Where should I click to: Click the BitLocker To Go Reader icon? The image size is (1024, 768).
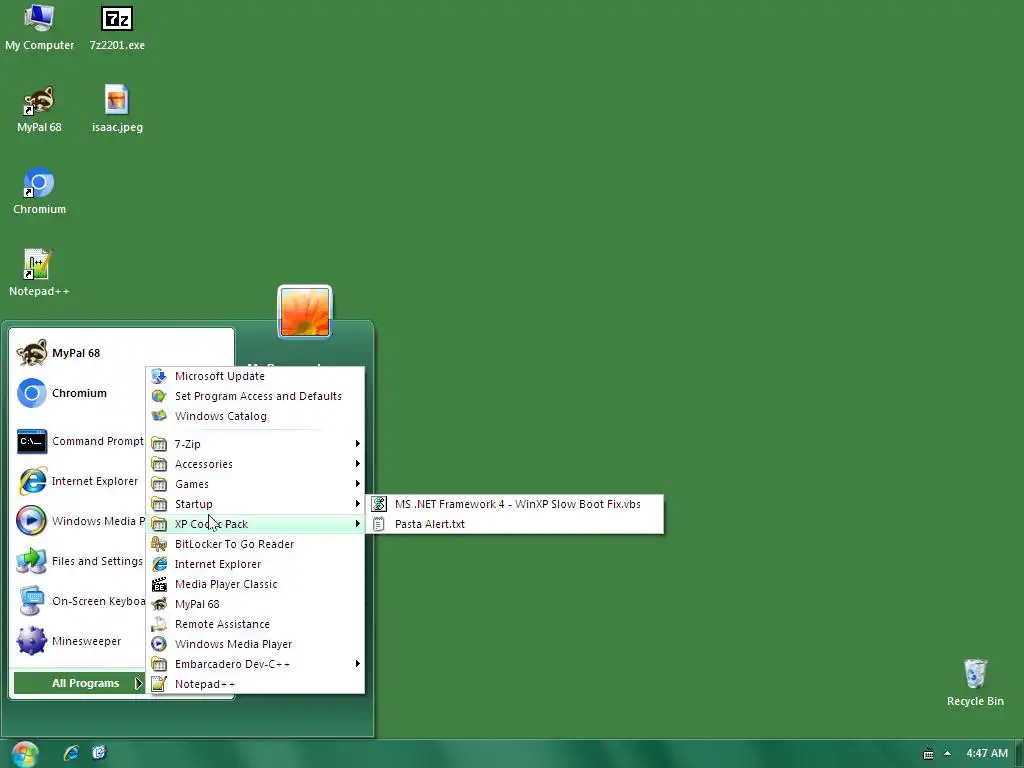pyautogui.click(x=159, y=544)
